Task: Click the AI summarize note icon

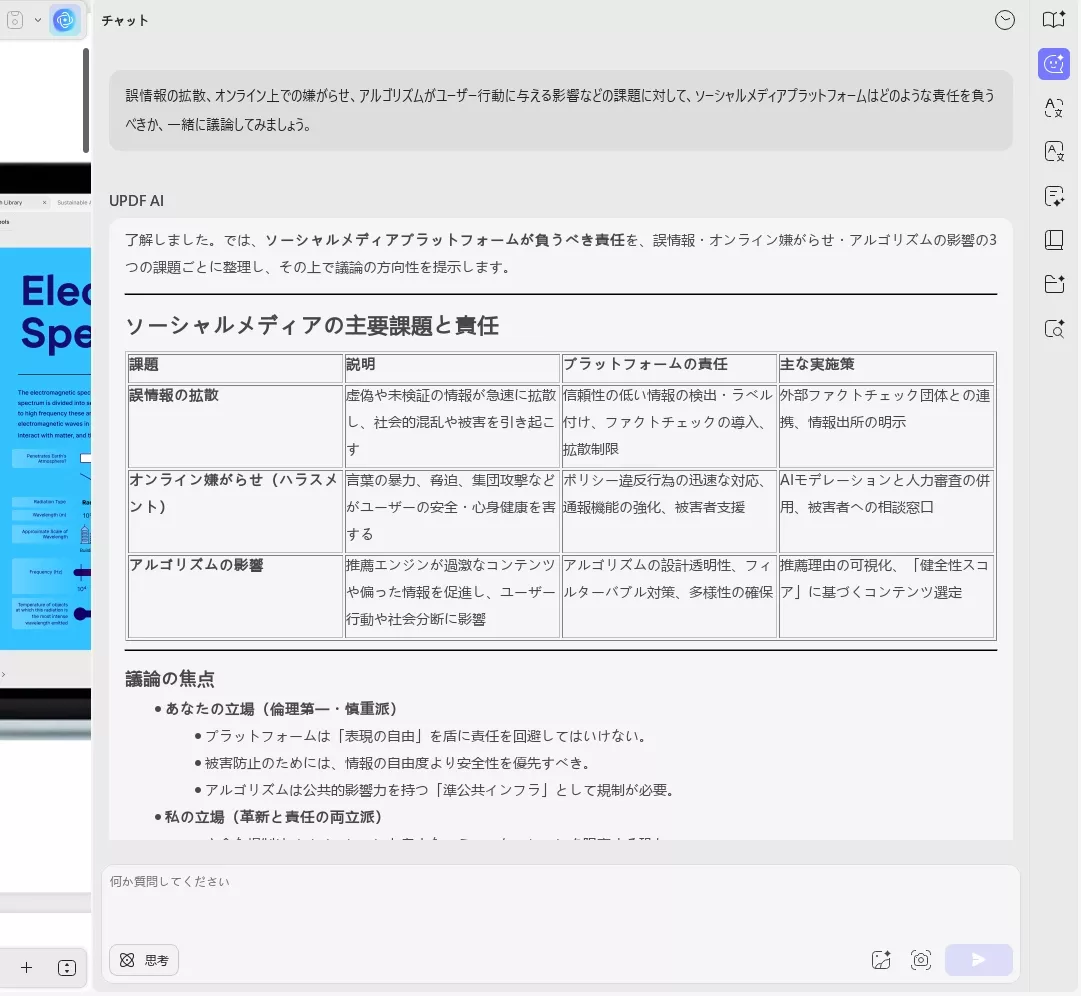Action: pyautogui.click(x=1053, y=196)
